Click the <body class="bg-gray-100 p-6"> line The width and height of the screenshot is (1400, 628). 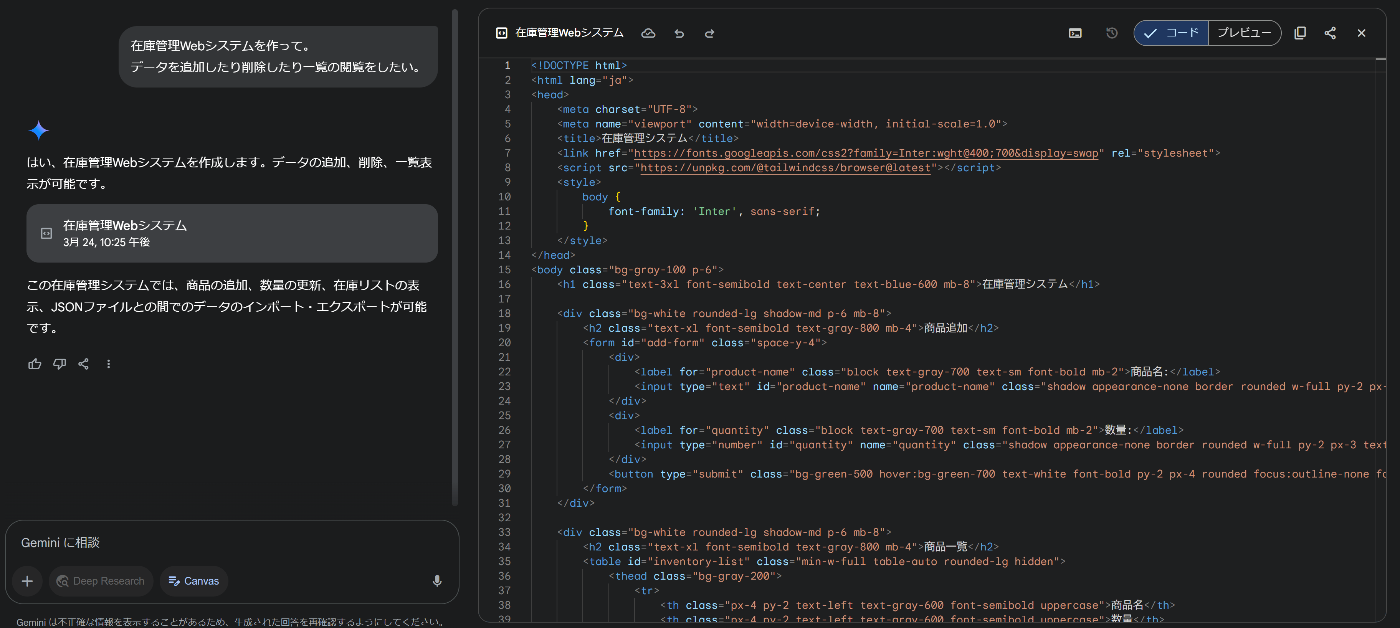tap(627, 269)
